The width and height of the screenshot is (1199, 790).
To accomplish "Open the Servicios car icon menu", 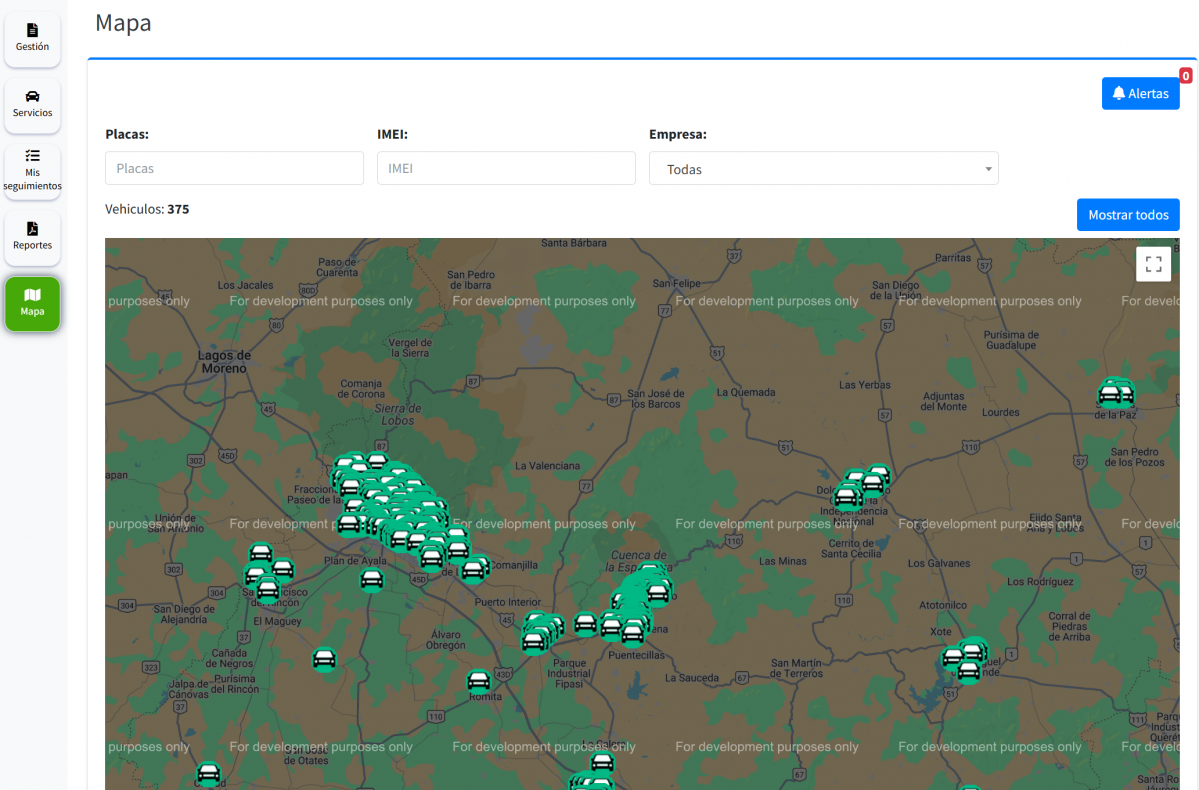I will pos(32,105).
